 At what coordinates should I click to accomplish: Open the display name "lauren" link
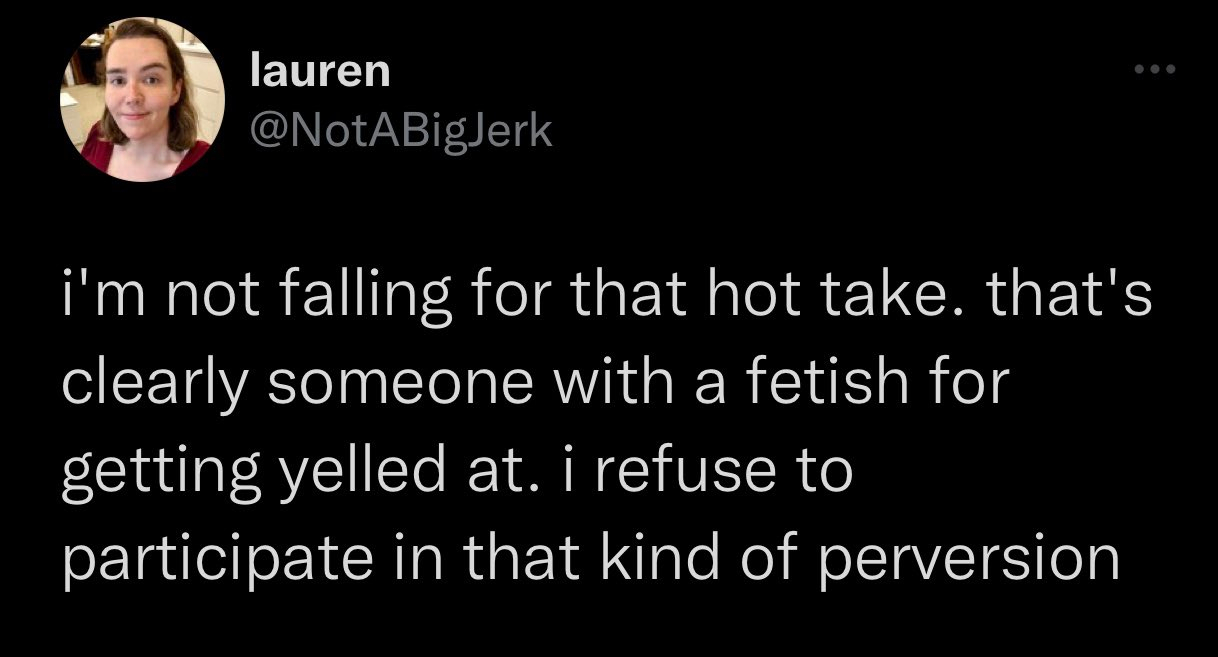320,72
